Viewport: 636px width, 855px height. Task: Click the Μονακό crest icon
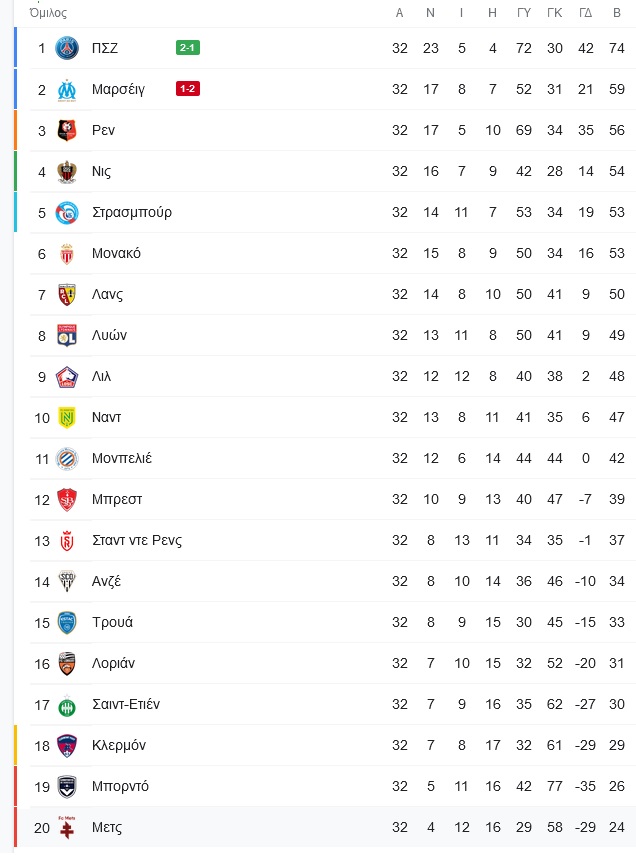[67, 254]
